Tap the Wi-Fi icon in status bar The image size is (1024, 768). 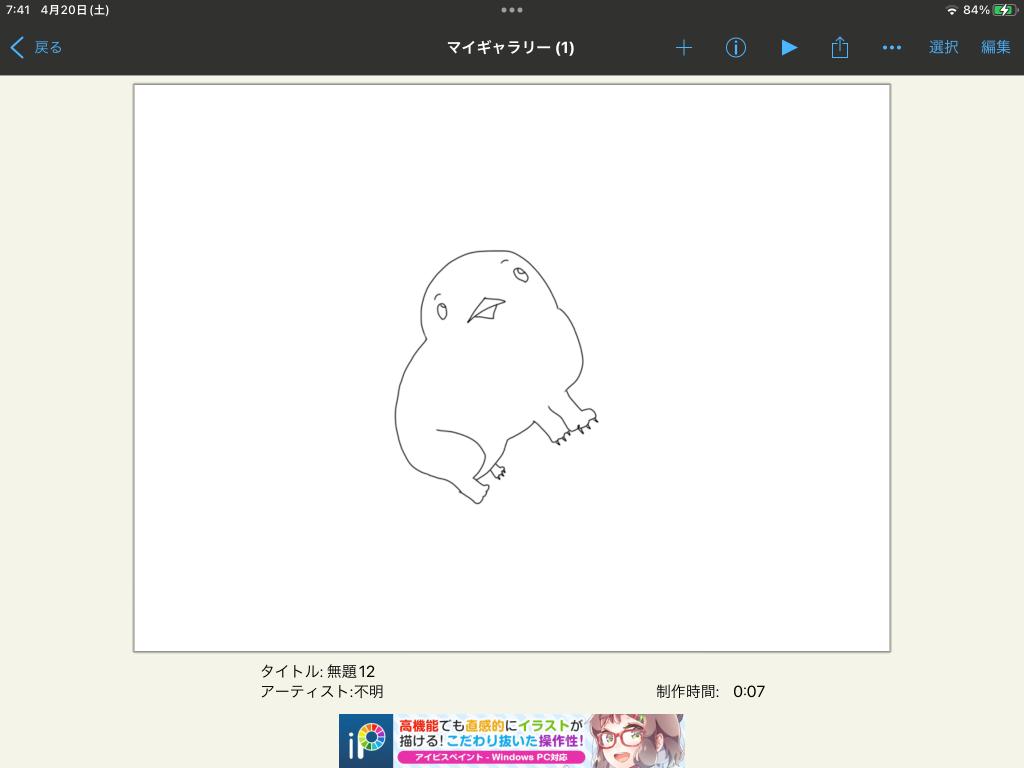tap(951, 10)
